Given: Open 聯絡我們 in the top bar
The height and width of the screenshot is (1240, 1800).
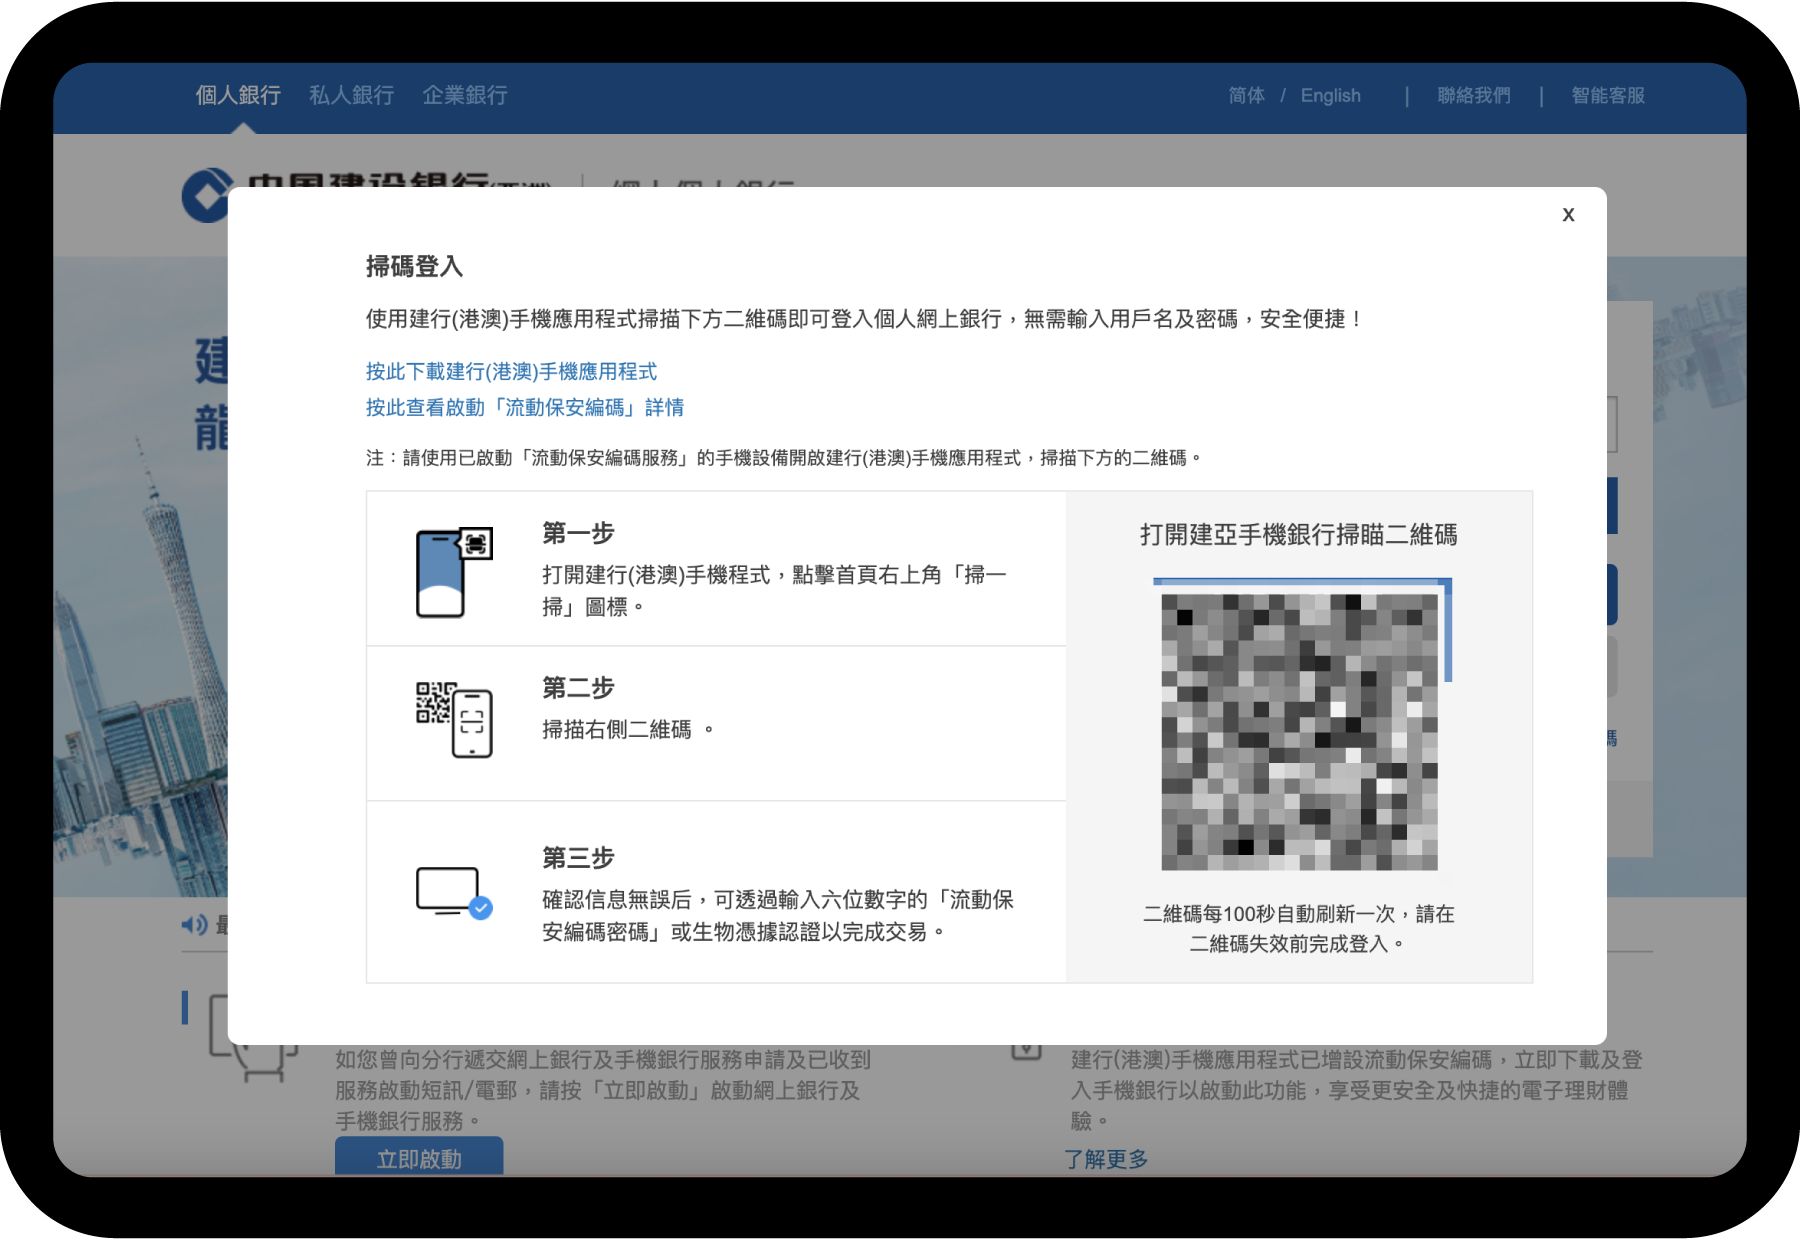Looking at the screenshot, I should coord(1474,96).
